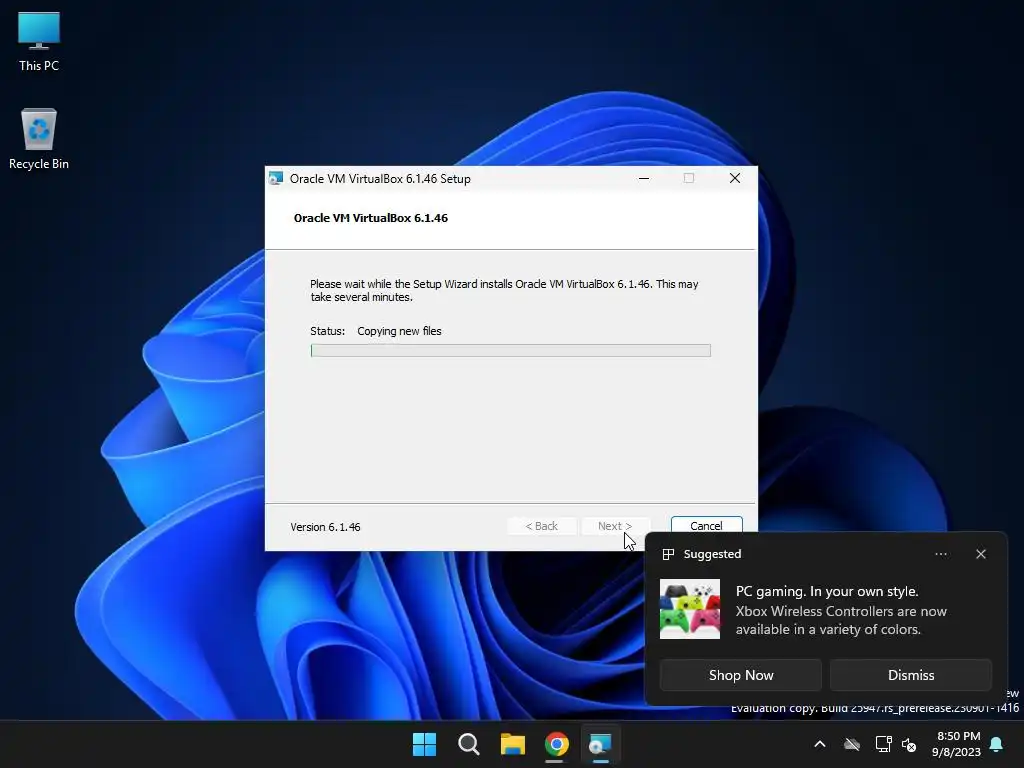The height and width of the screenshot is (768, 1024).
Task: Launch Google Chrome from the taskbar
Action: (x=557, y=744)
